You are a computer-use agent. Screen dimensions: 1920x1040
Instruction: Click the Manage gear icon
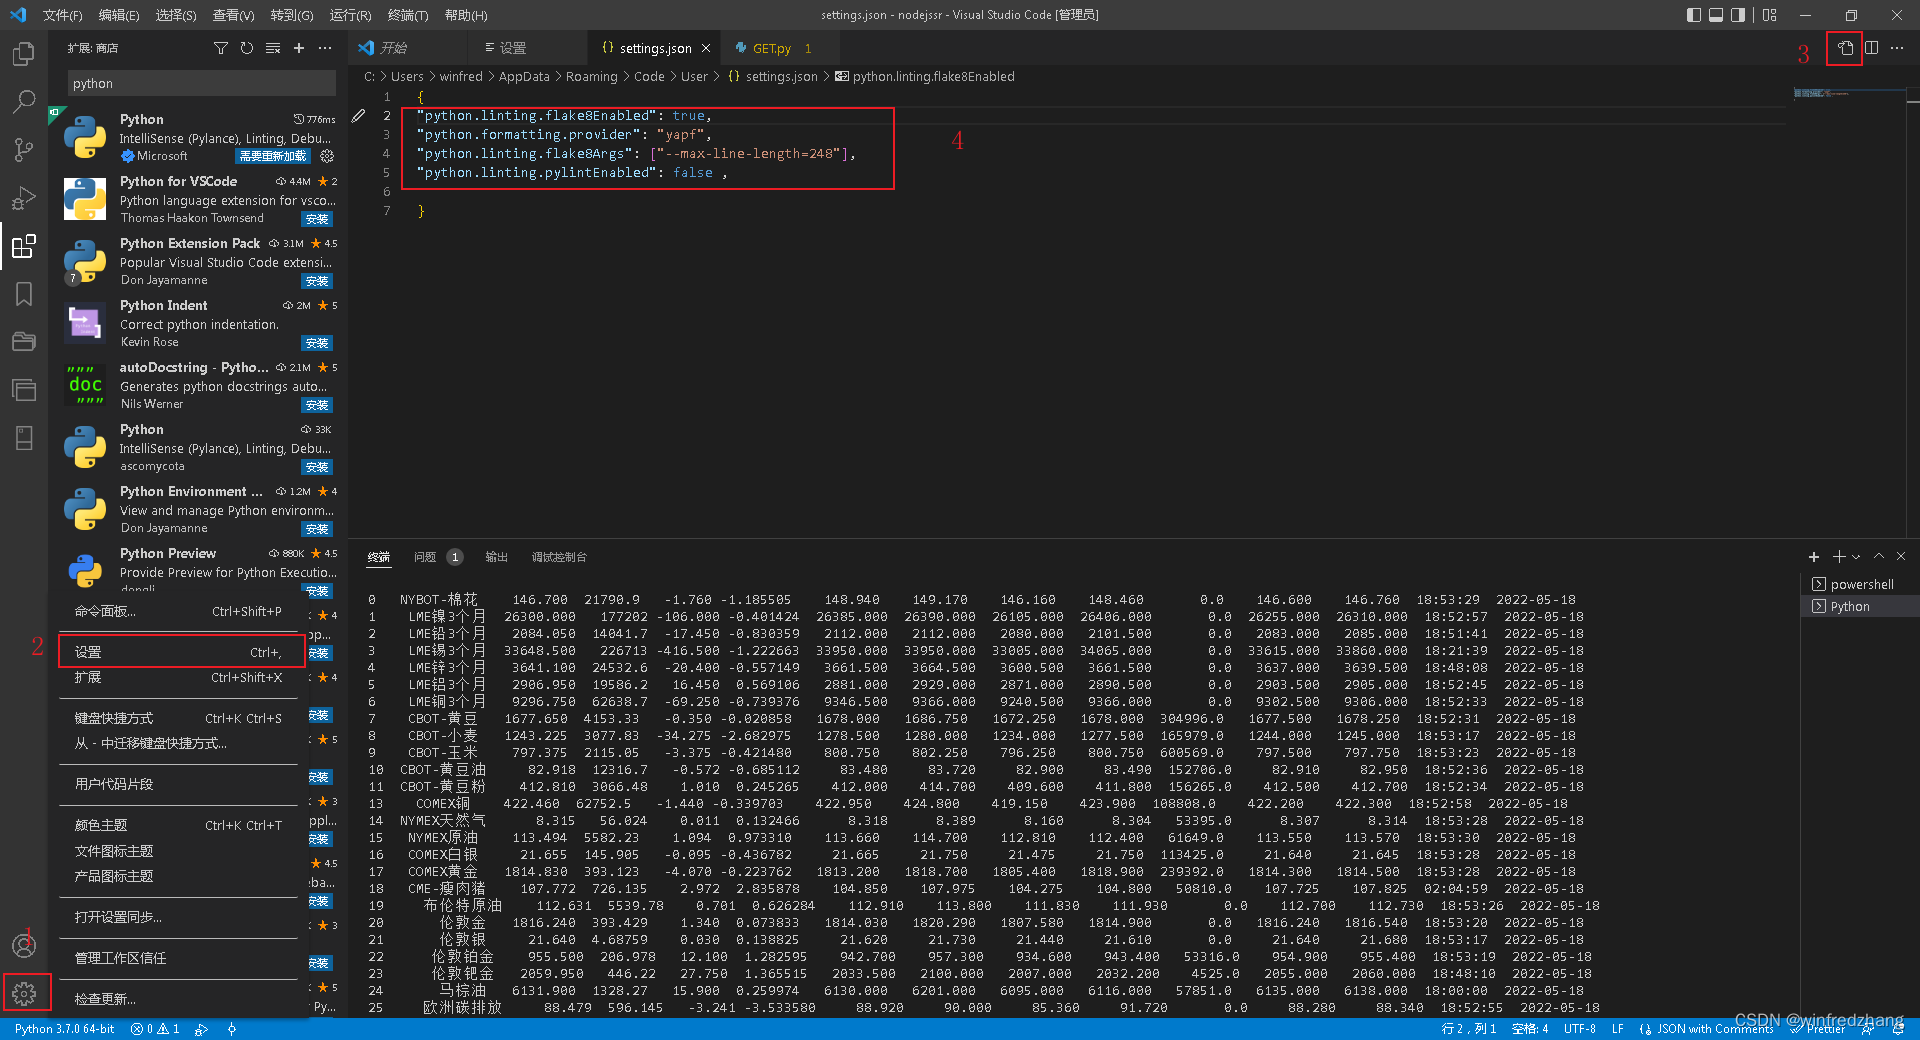click(x=24, y=993)
